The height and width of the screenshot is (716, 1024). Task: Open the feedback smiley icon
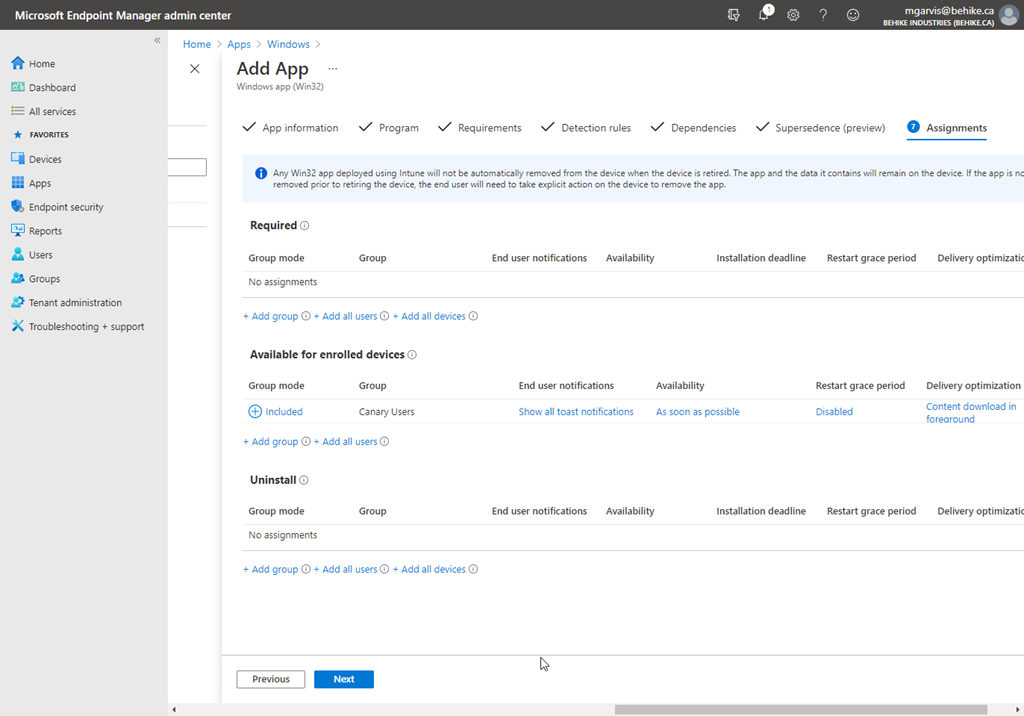point(853,15)
